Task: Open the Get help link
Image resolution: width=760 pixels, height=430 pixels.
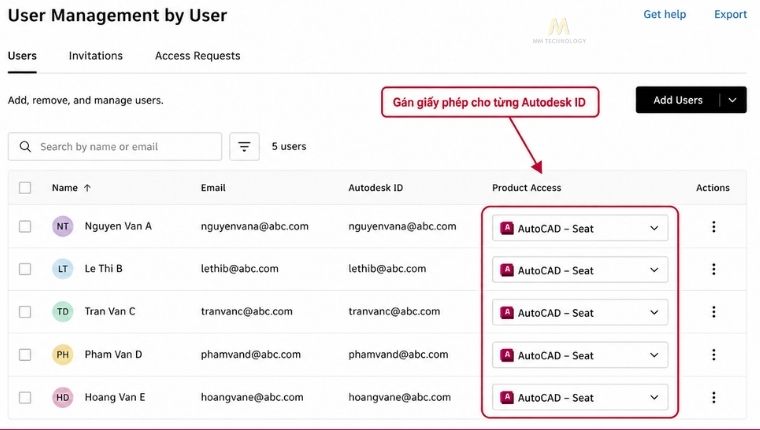Action: [x=665, y=15]
